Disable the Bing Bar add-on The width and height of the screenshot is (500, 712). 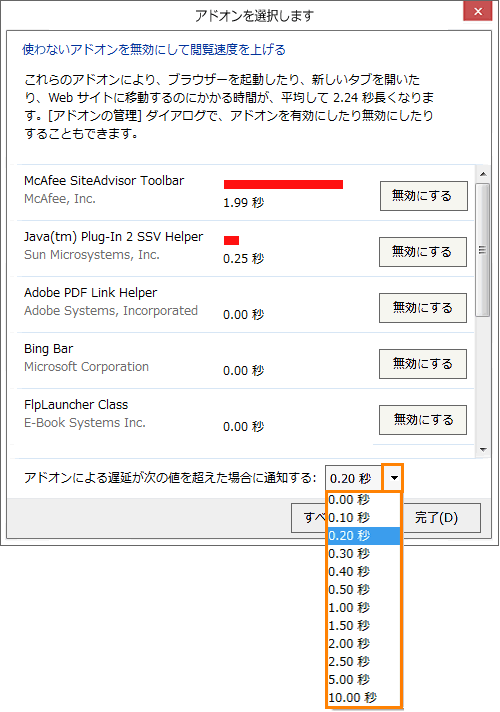coord(423,364)
